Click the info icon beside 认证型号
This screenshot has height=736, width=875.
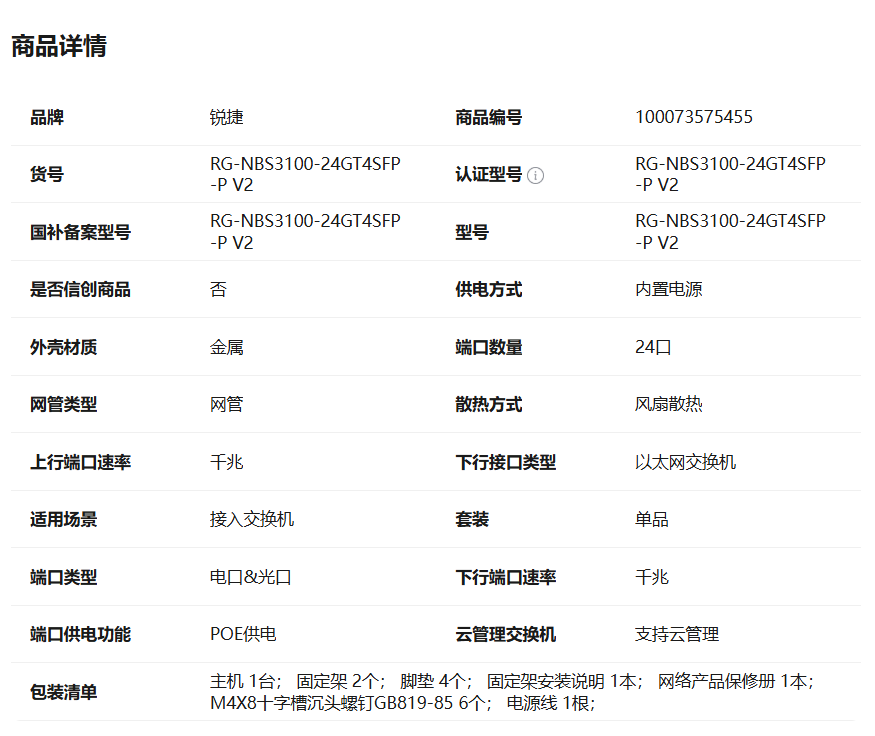[536, 176]
